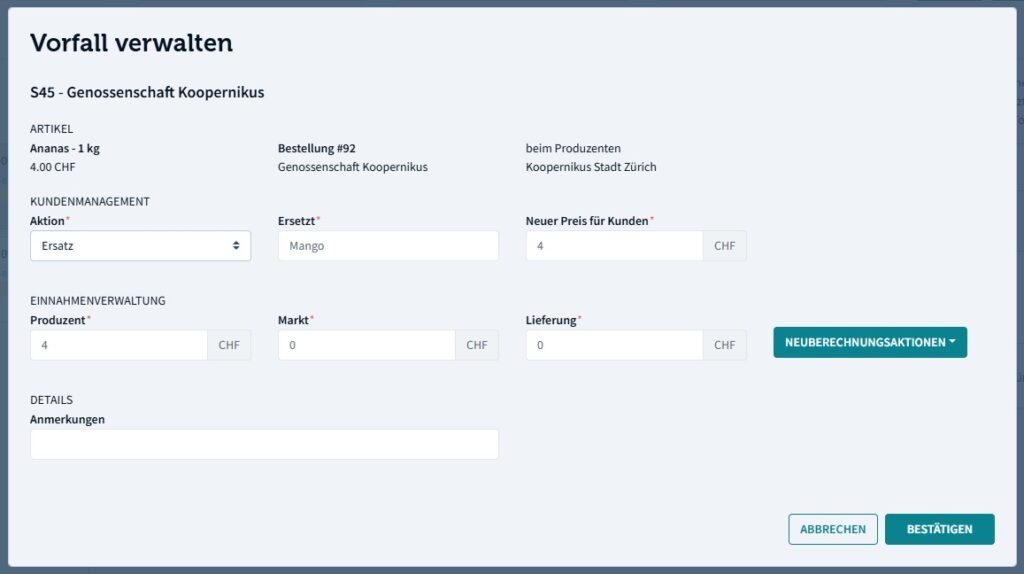The image size is (1024, 574).
Task: Open the Aktion dropdown showing Ersatz
Action: (x=140, y=246)
